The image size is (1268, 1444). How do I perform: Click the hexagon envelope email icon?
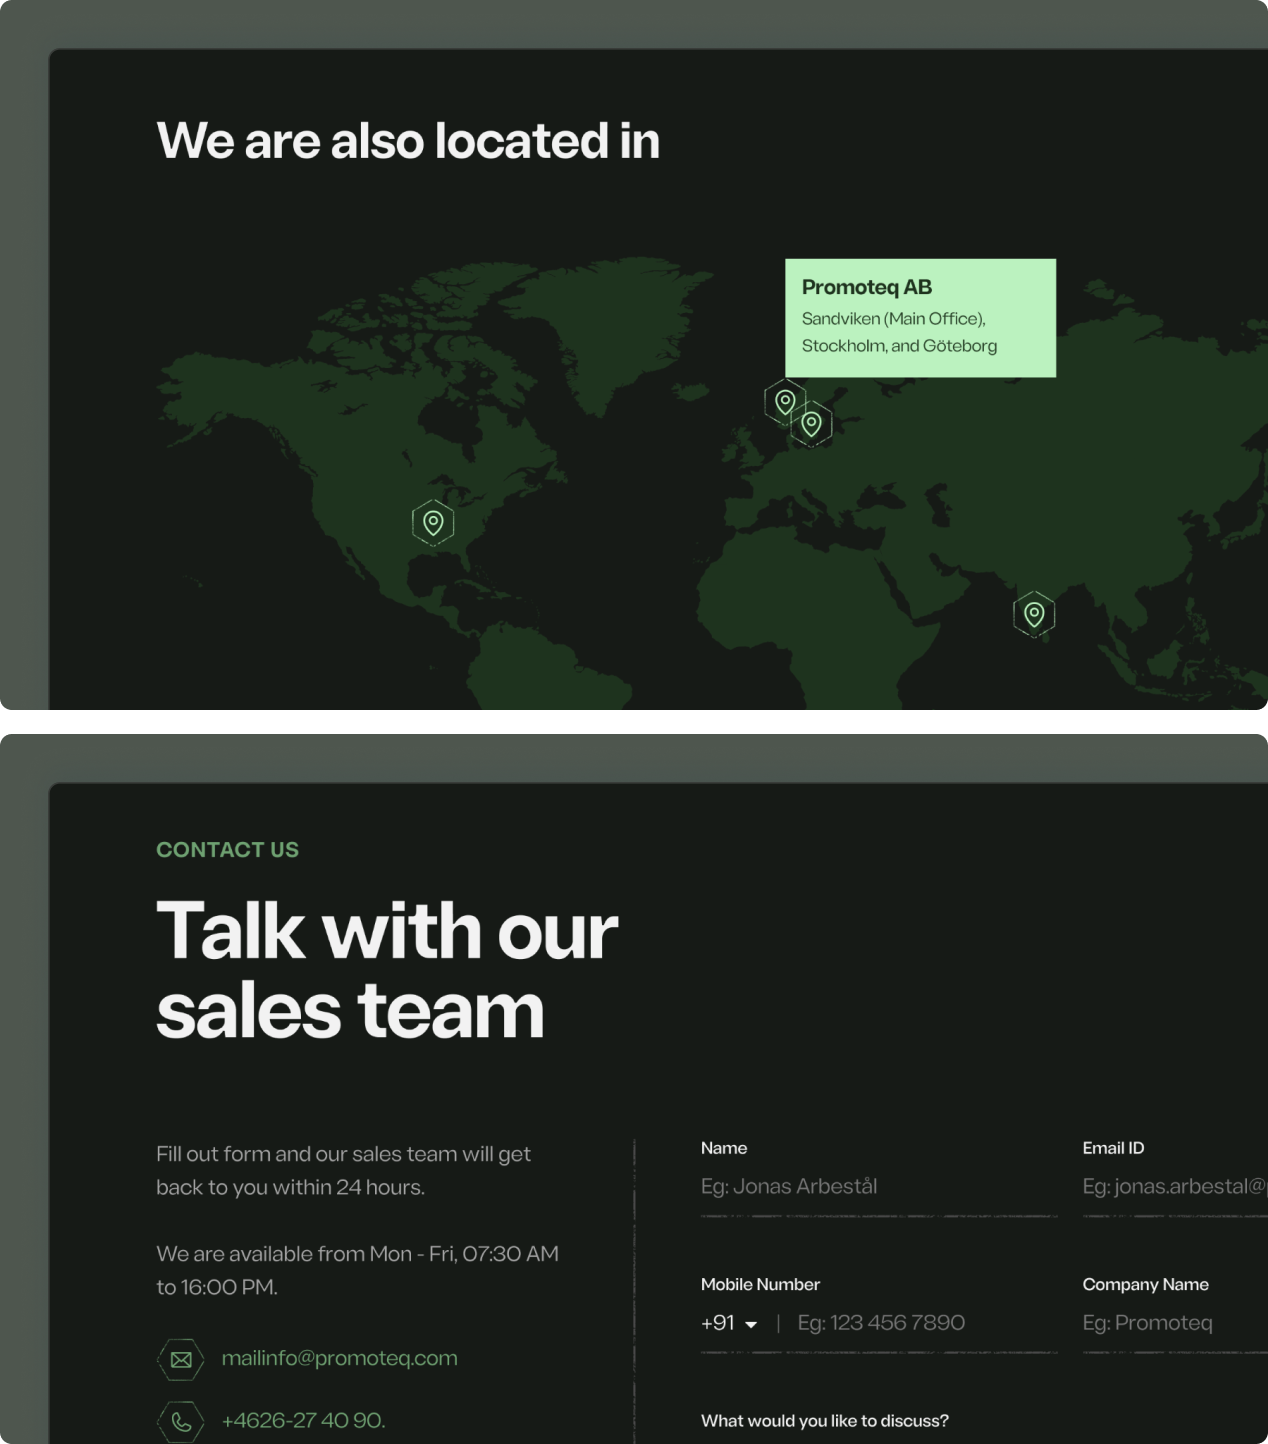pyautogui.click(x=181, y=1359)
